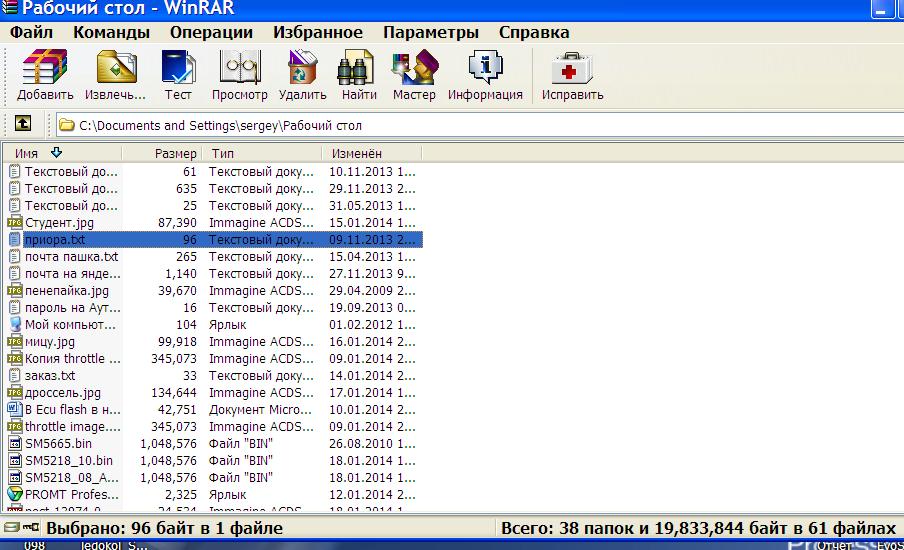
Task: Go up one folder level arrow button
Action: point(22,123)
